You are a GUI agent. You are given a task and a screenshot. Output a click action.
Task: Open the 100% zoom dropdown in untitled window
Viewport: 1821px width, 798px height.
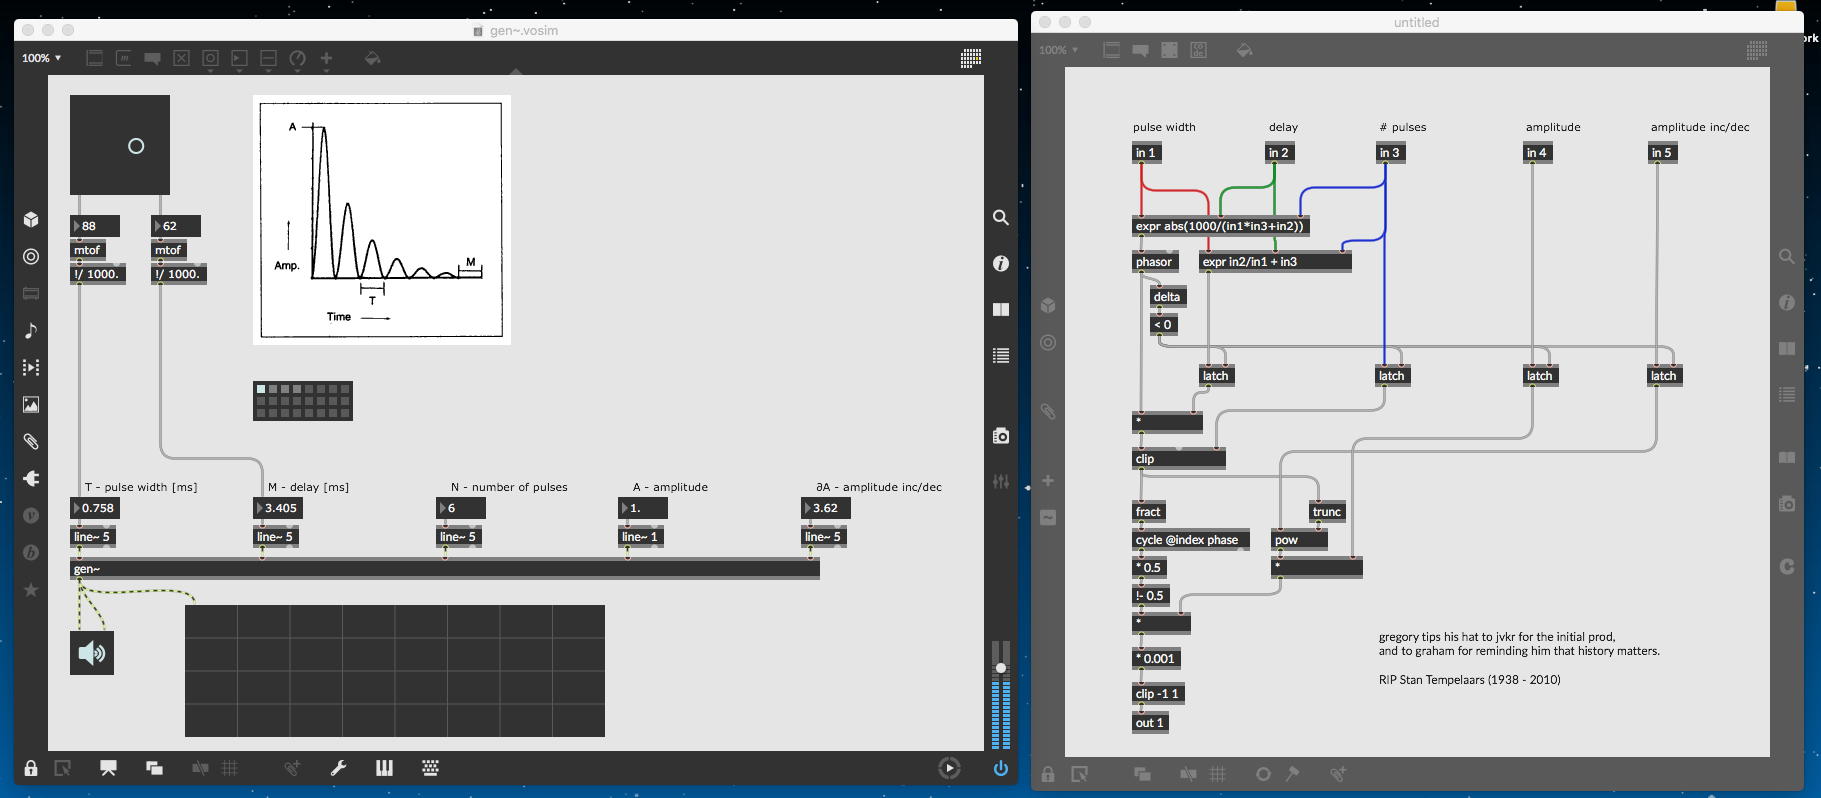click(1059, 50)
